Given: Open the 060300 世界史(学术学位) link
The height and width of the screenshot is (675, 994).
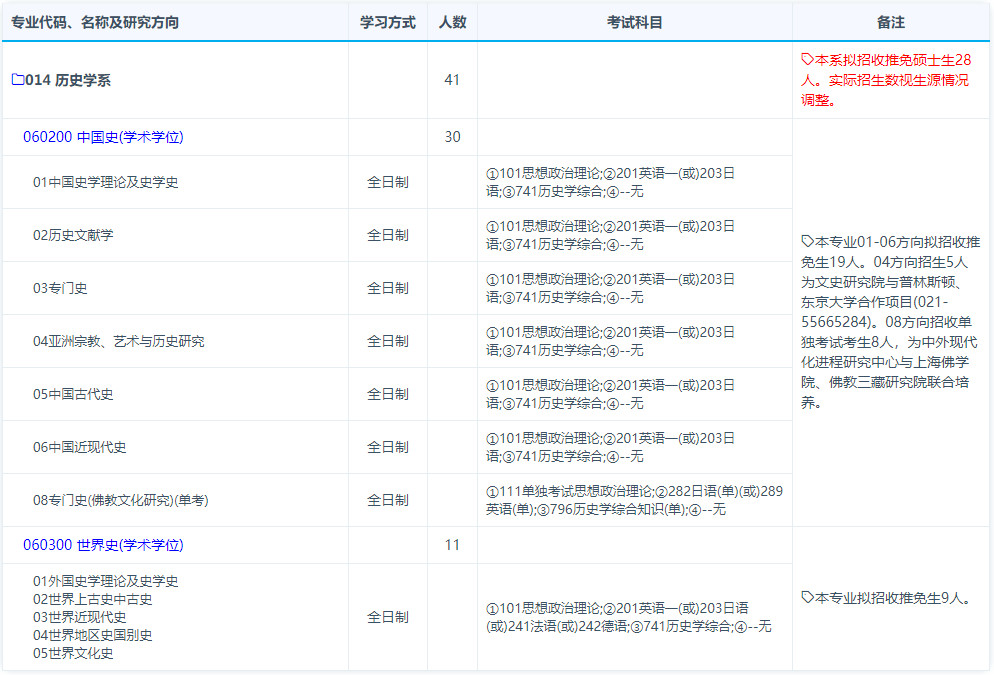Looking at the screenshot, I should click(x=103, y=545).
